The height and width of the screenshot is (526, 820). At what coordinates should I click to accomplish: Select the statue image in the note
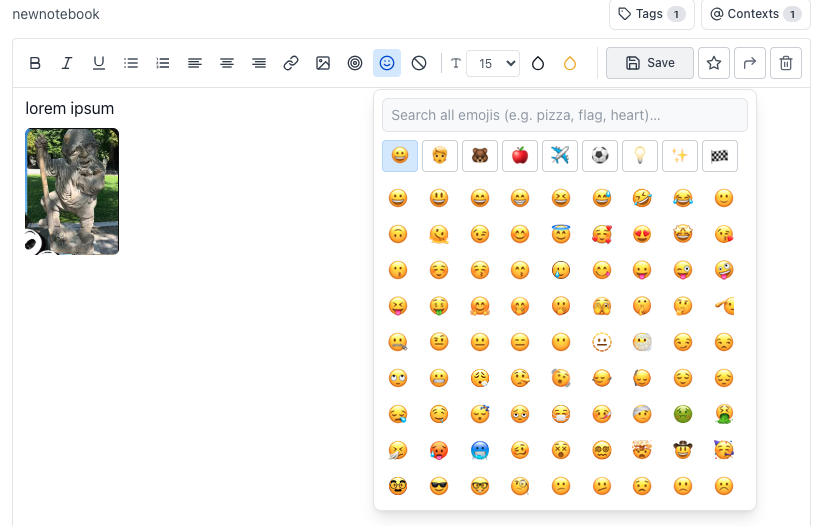pos(72,191)
